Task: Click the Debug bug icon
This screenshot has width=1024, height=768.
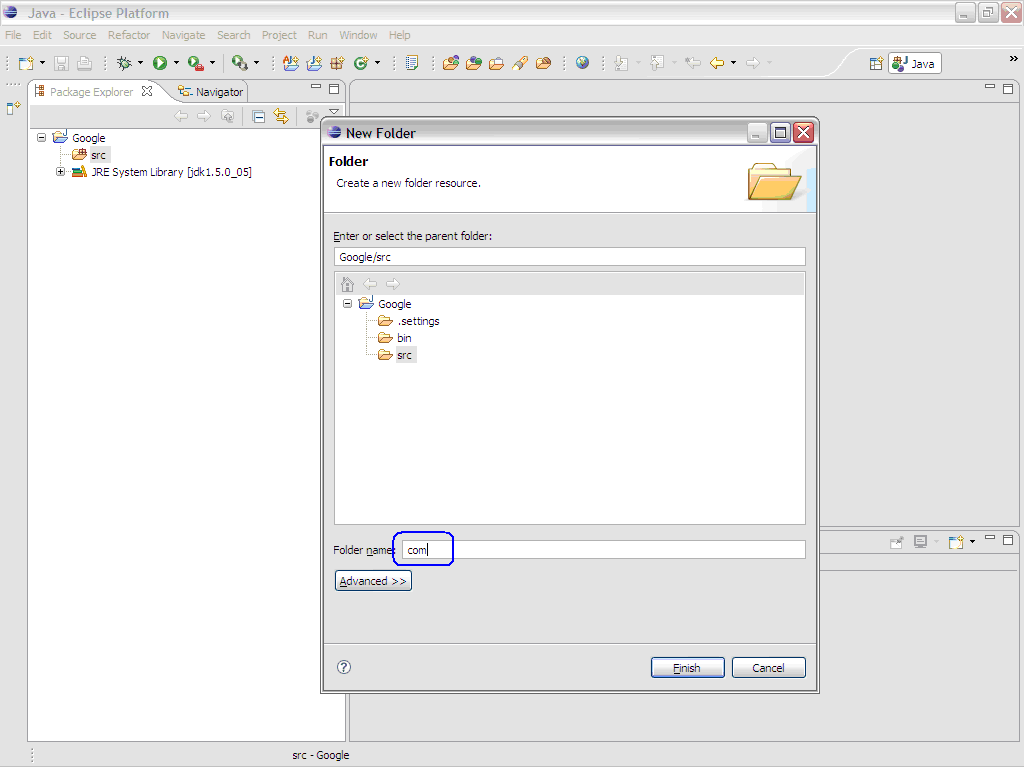Action: 123,63
